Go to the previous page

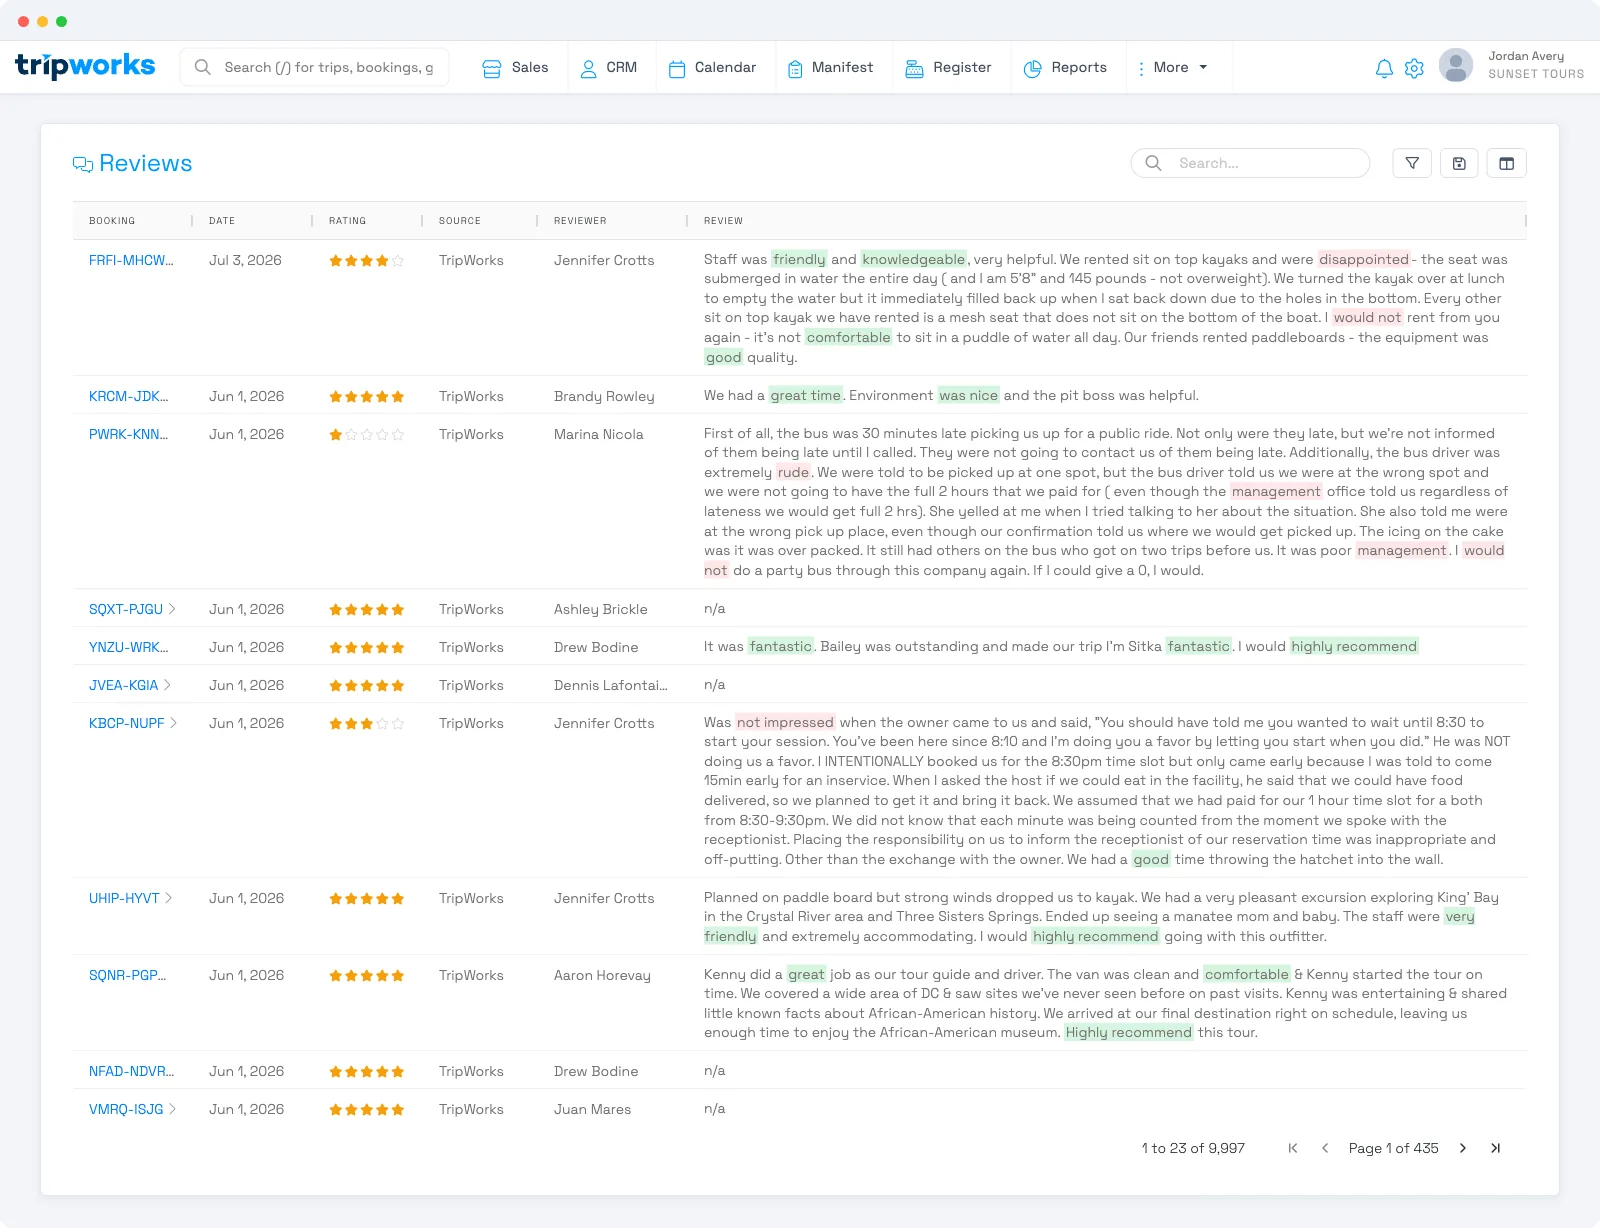(x=1325, y=1148)
